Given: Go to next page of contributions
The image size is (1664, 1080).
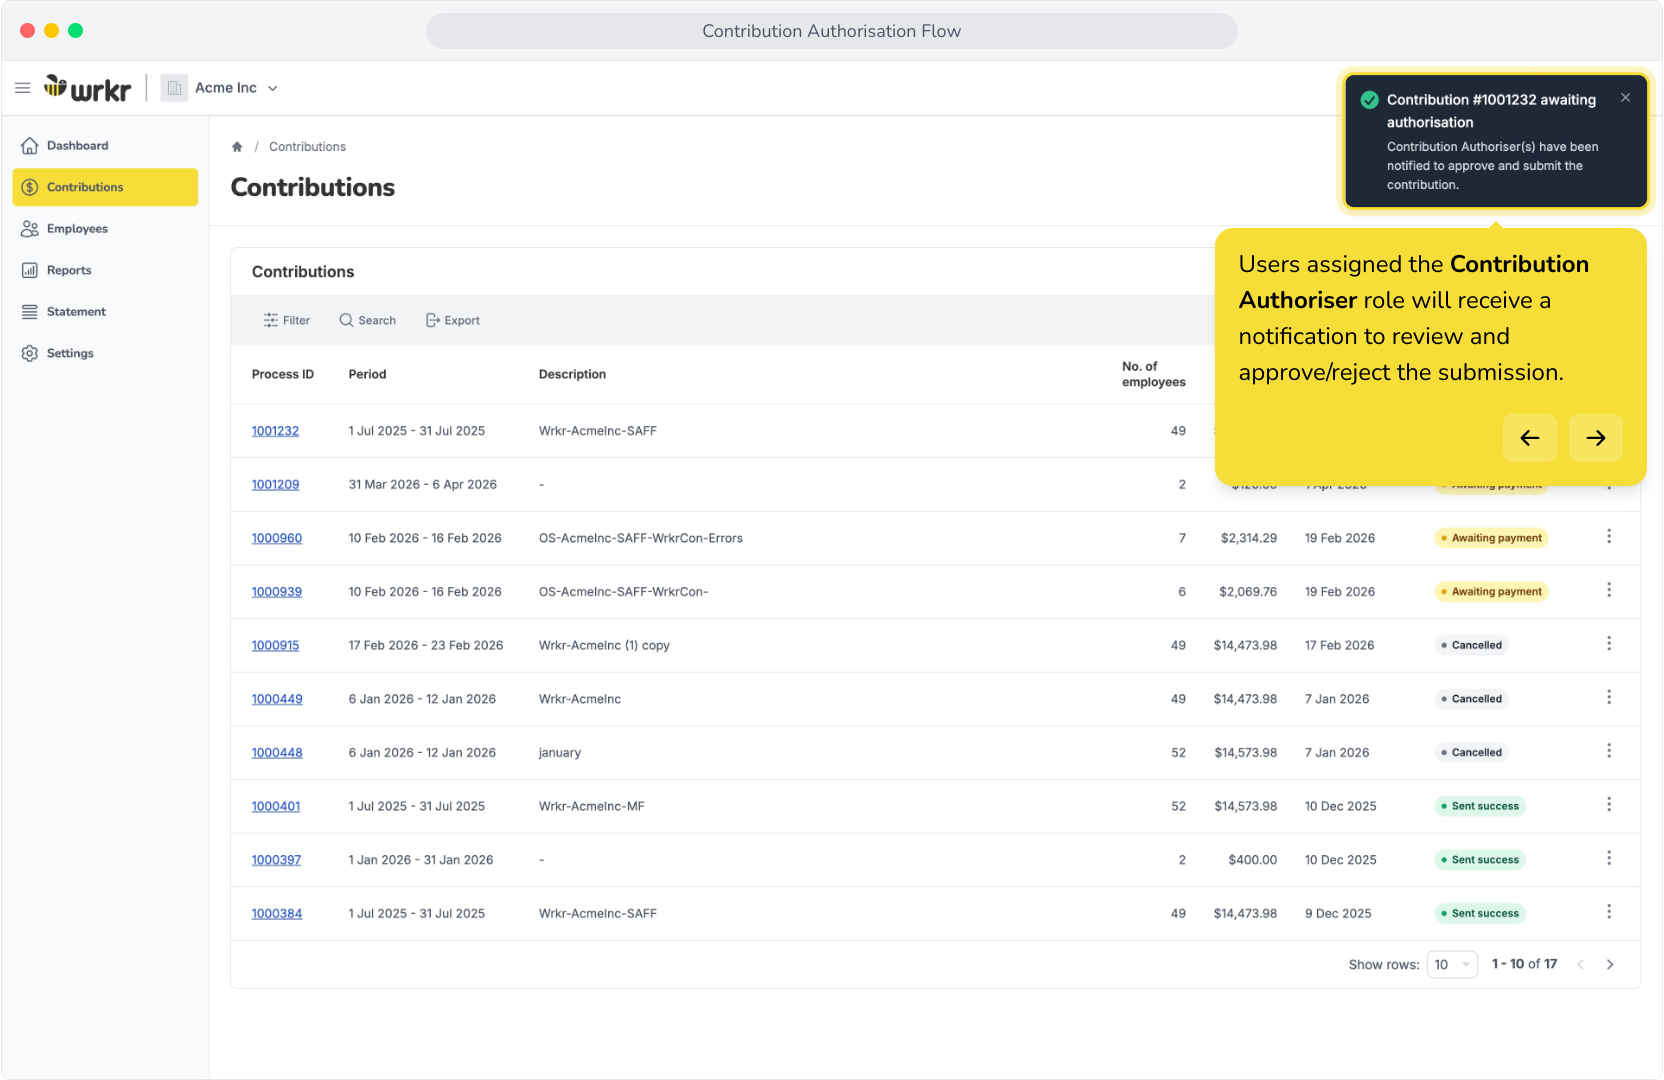Looking at the screenshot, I should coord(1610,964).
